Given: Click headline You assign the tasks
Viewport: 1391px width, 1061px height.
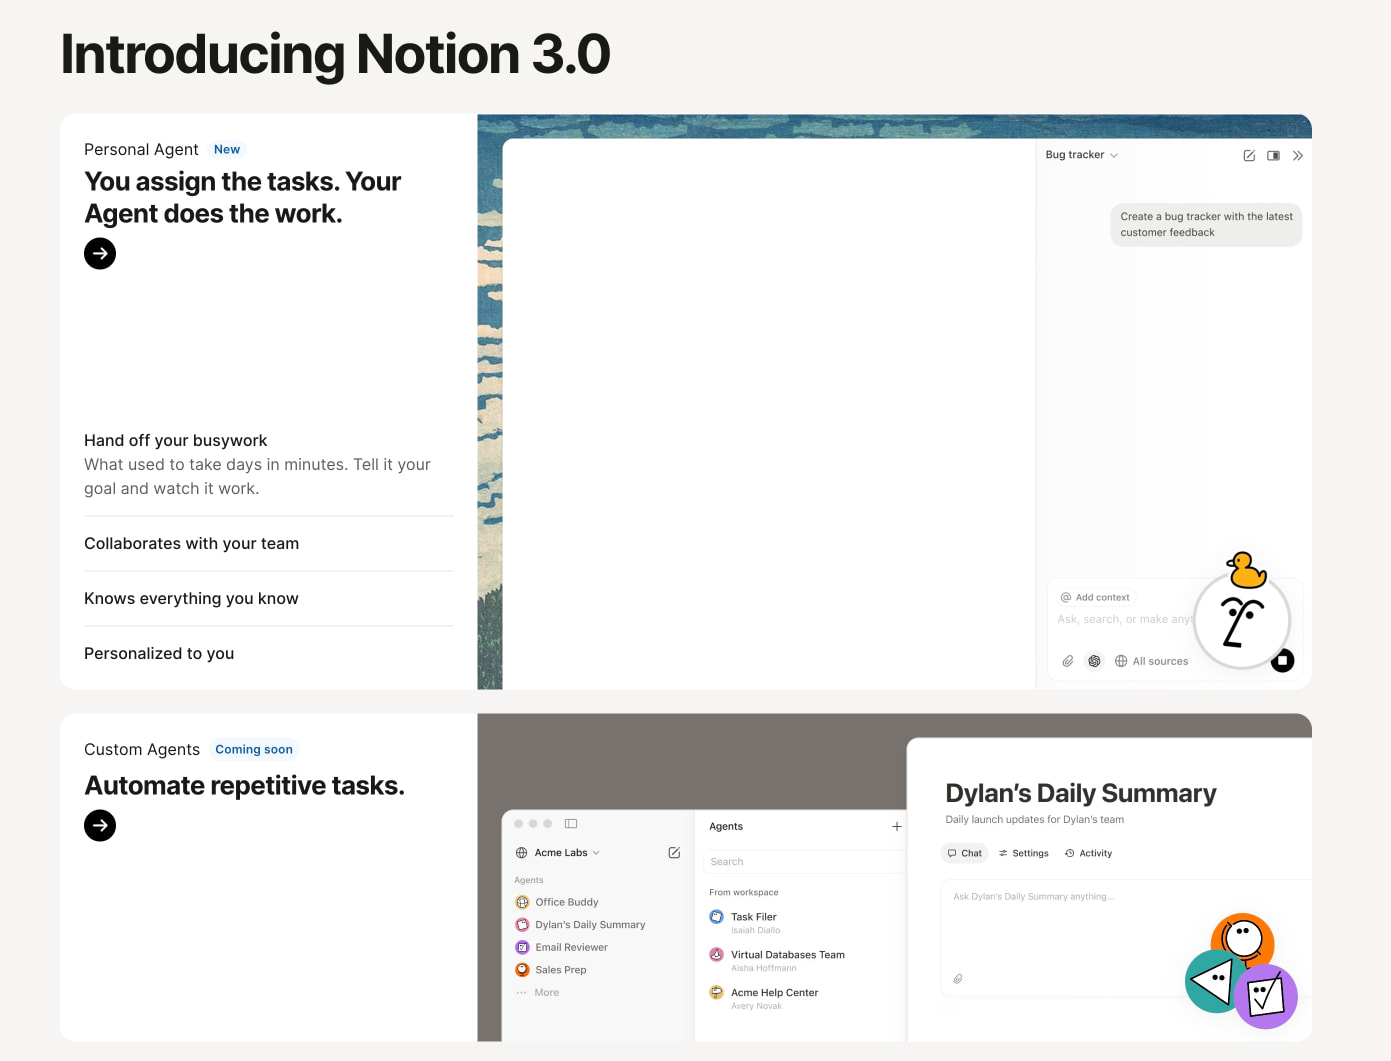Looking at the screenshot, I should (x=243, y=197).
